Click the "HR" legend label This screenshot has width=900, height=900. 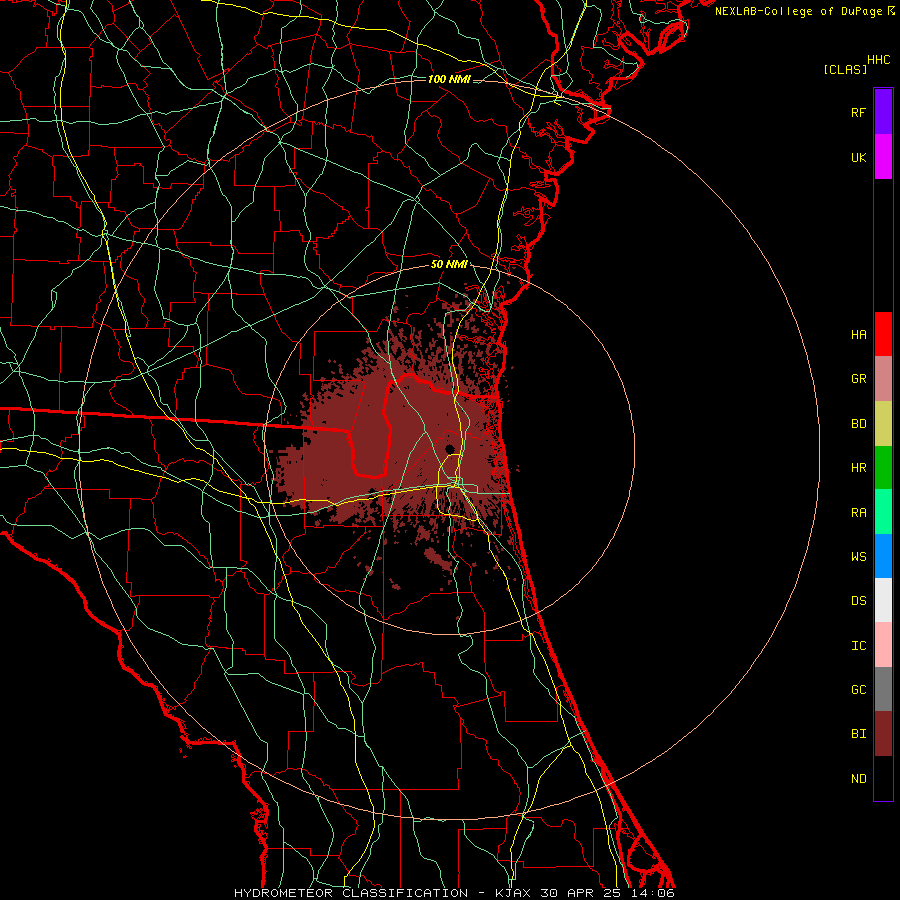[x=858, y=468]
